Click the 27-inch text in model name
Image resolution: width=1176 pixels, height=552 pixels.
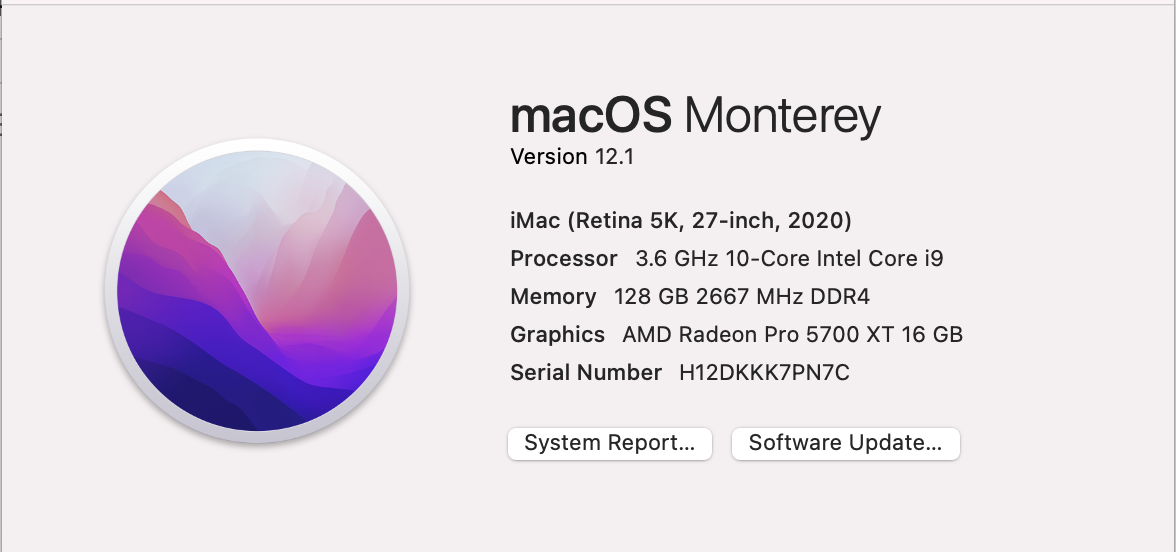click(734, 220)
